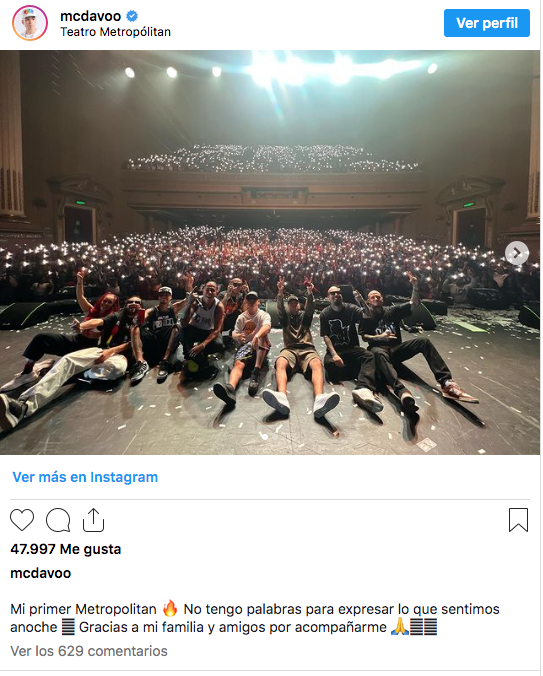
Task: Click the fire emoji in caption
Action: click(170, 609)
